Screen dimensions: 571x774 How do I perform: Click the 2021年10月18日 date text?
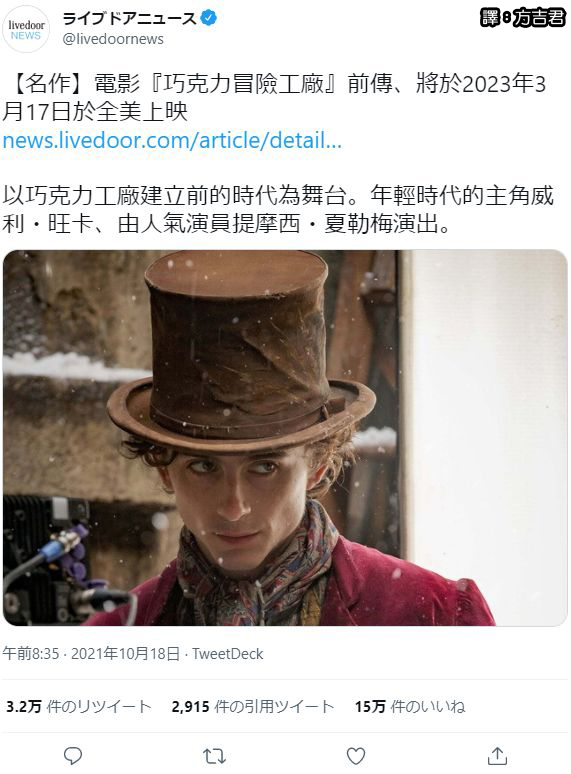coord(125,654)
